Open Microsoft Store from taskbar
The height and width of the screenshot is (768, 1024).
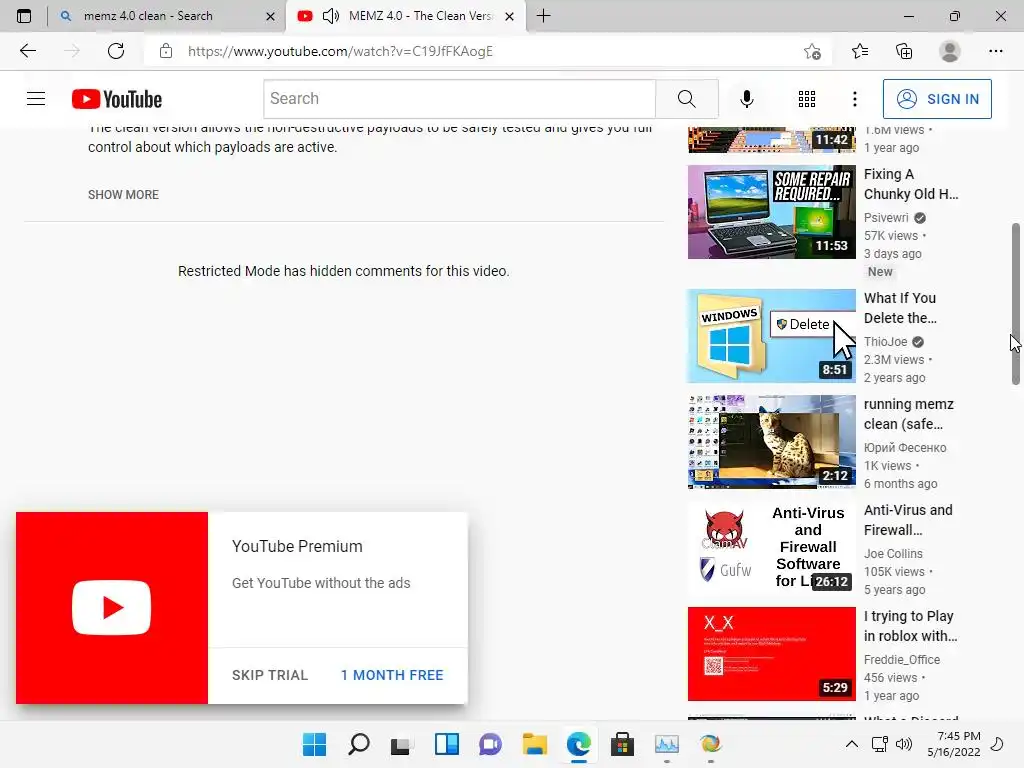pyautogui.click(x=622, y=744)
